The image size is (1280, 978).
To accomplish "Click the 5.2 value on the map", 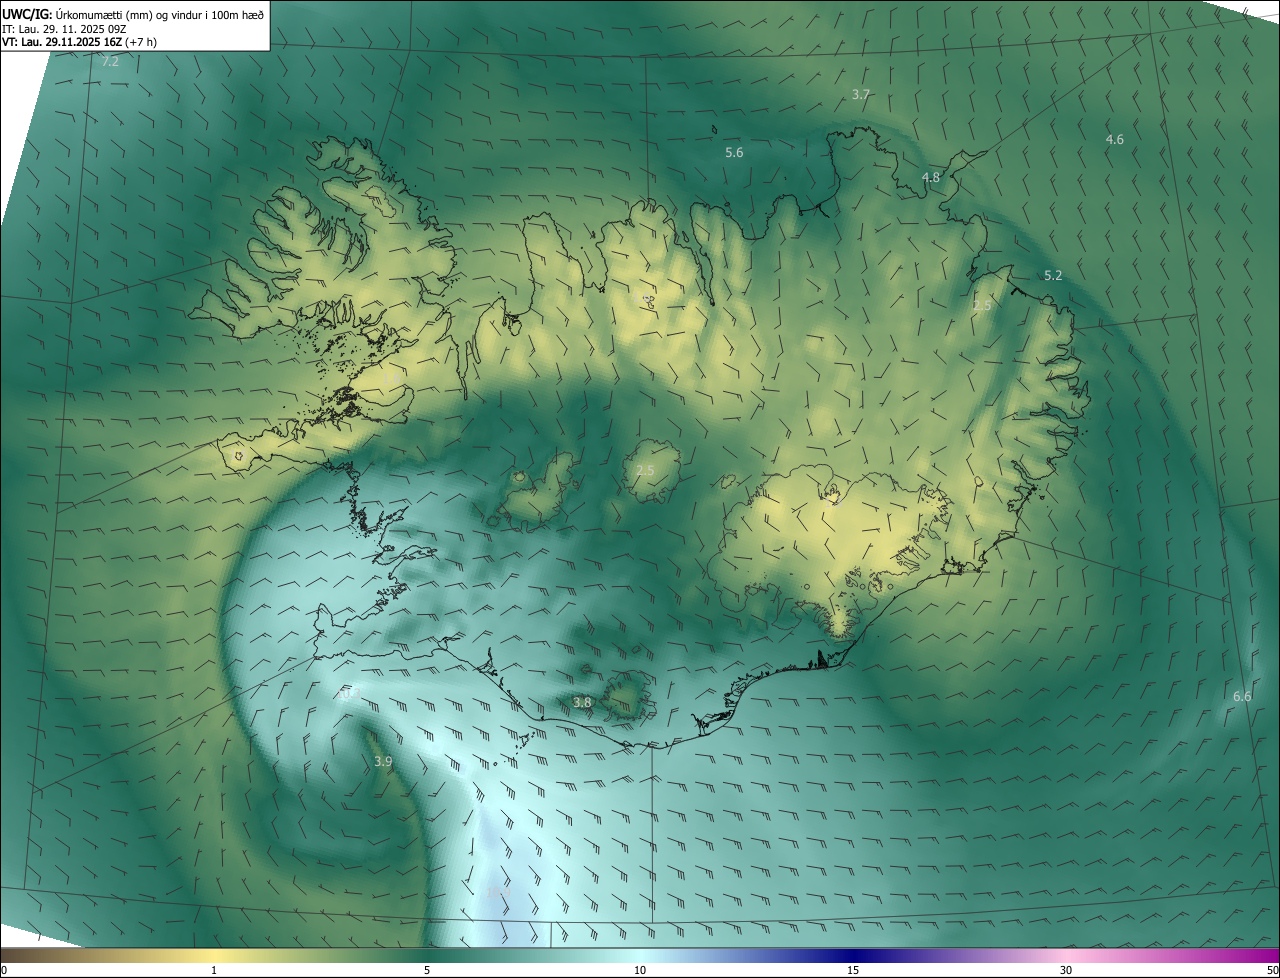I will 1053,276.
